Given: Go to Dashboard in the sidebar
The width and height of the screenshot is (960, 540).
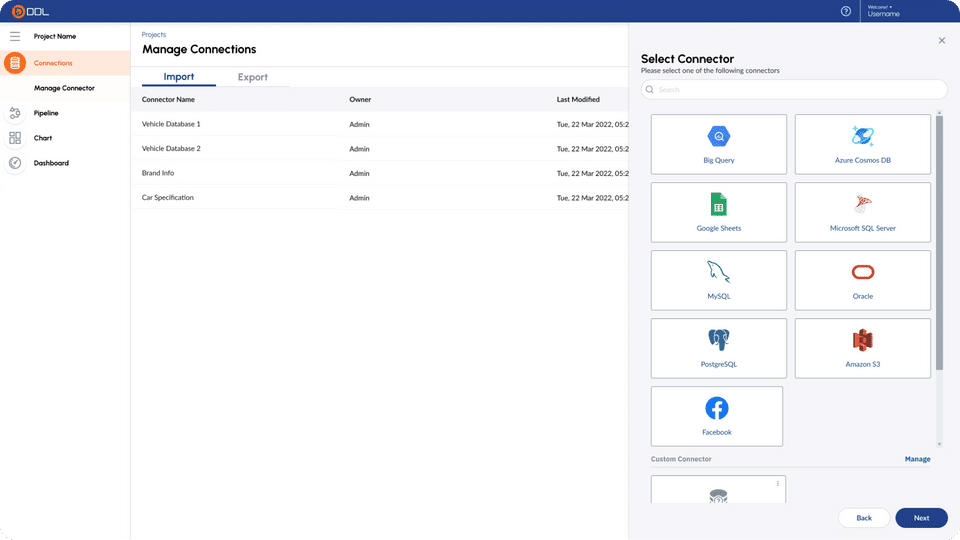Looking at the screenshot, I should [51, 163].
